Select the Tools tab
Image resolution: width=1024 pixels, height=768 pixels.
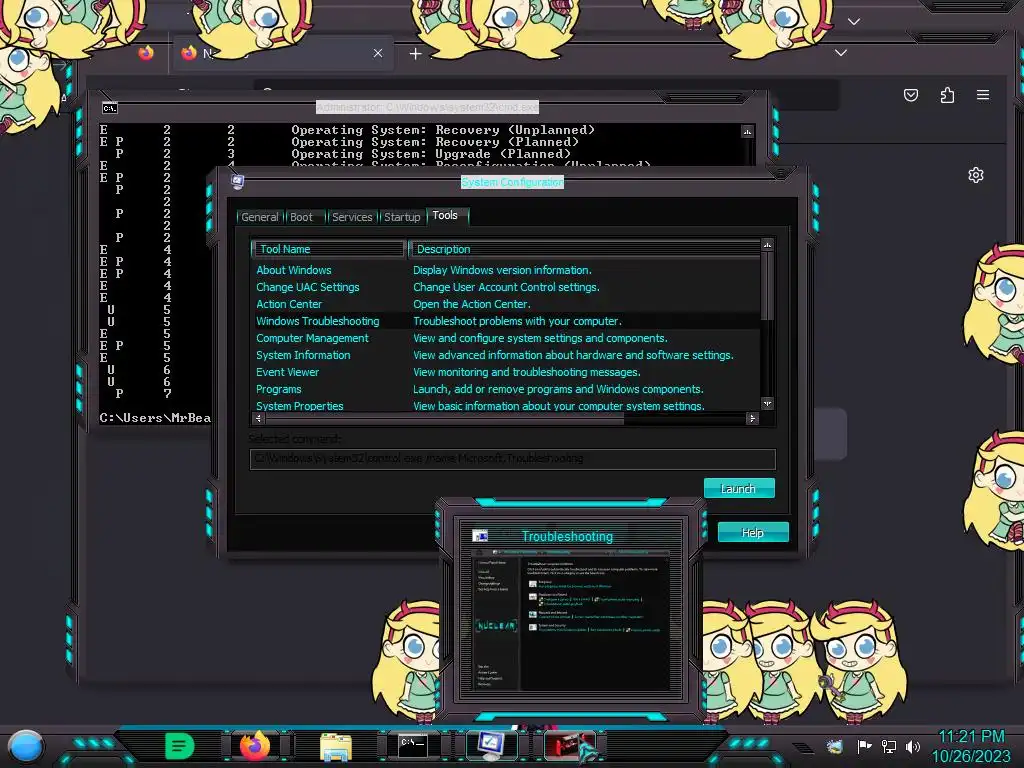tap(445, 216)
